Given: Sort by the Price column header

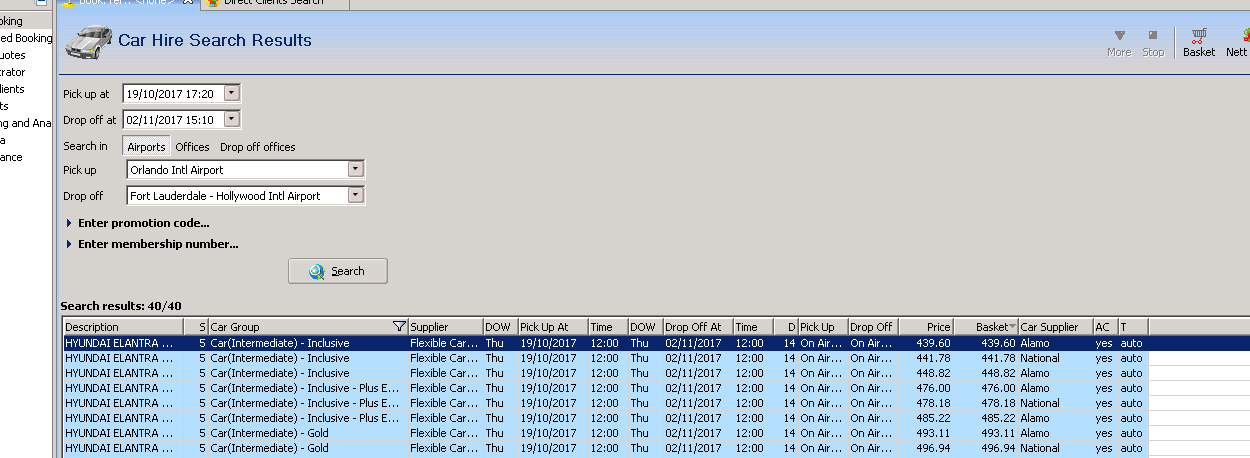Looking at the screenshot, I should [x=926, y=327].
